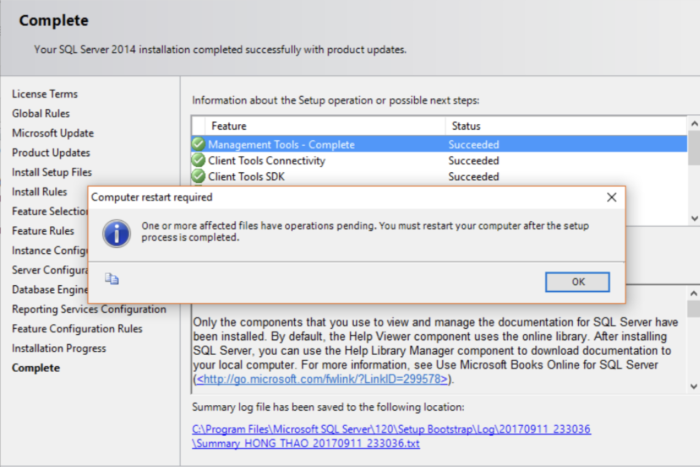Click green check beside Client Tools Connectivity

pyautogui.click(x=198, y=160)
